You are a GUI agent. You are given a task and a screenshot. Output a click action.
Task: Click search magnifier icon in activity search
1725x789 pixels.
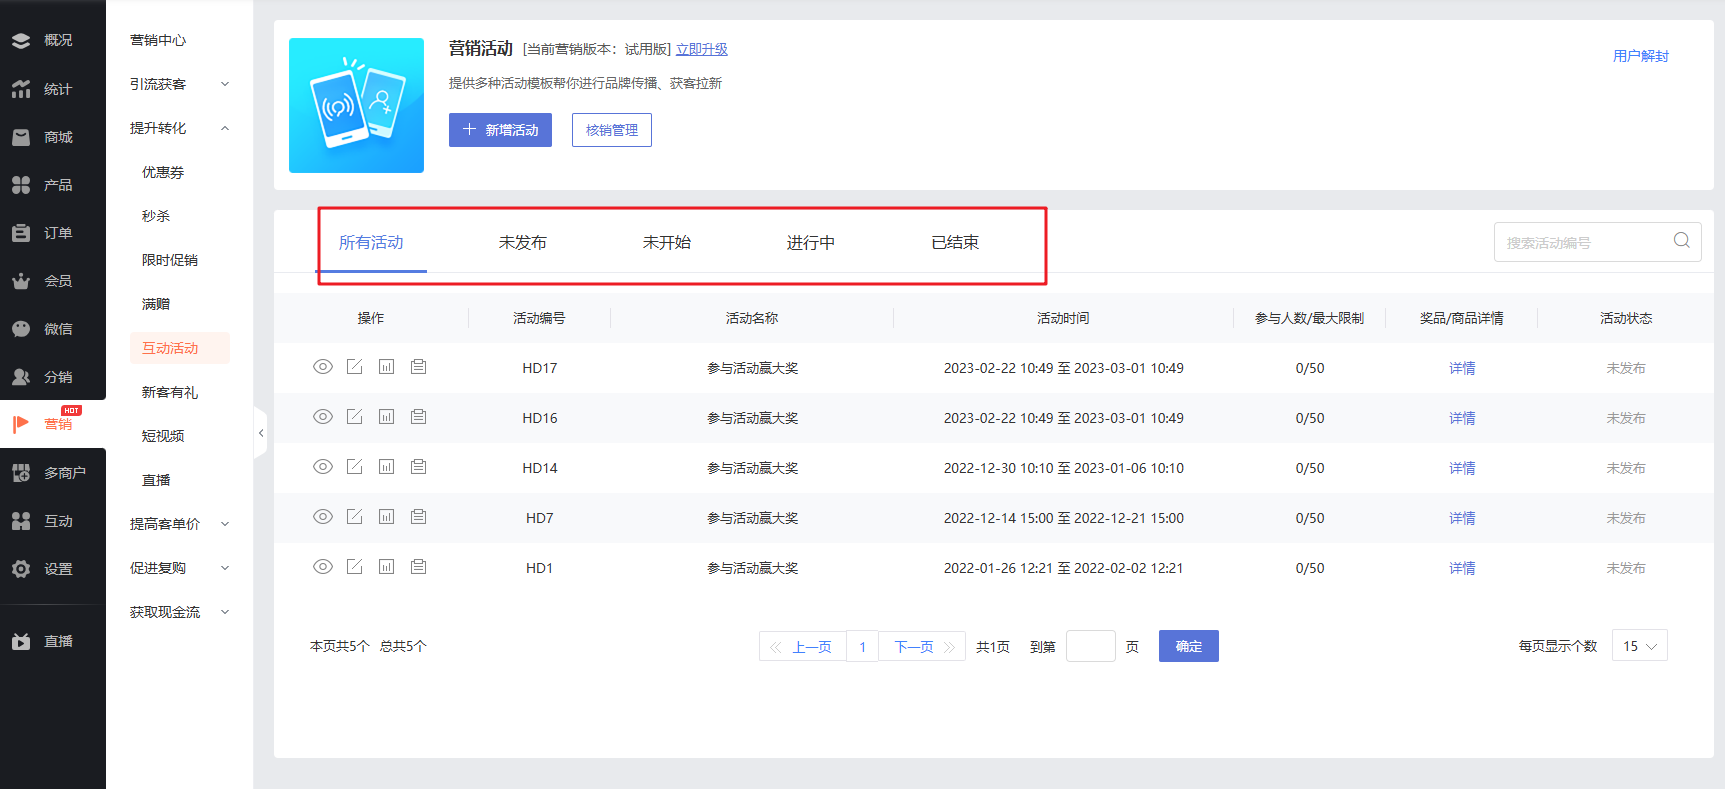click(x=1681, y=241)
